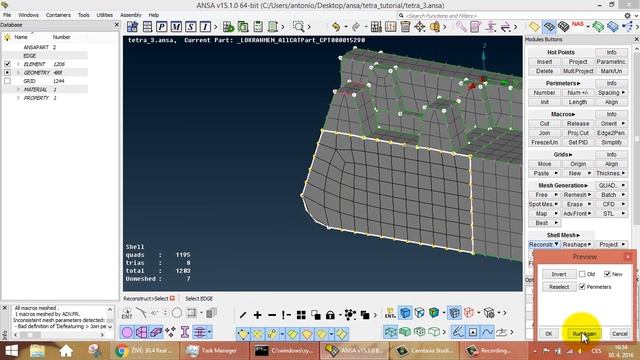Click the padlock lock-view icon

point(330,315)
